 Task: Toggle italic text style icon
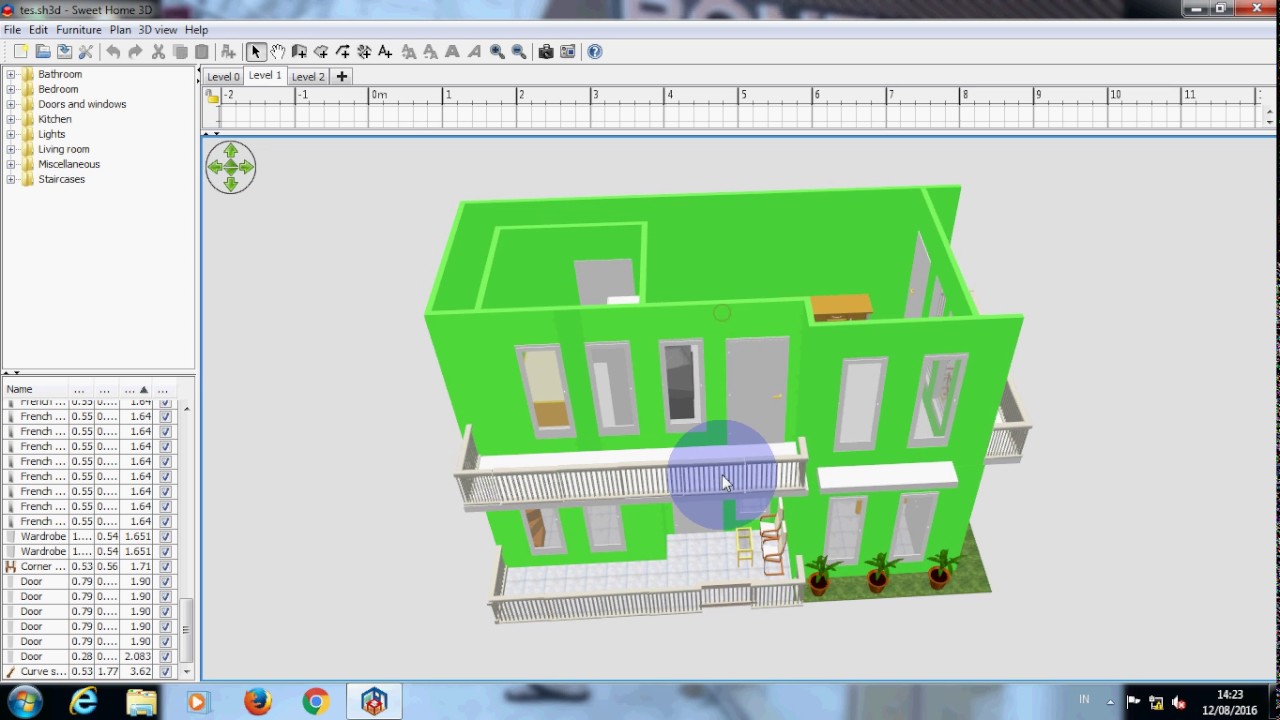[474, 52]
